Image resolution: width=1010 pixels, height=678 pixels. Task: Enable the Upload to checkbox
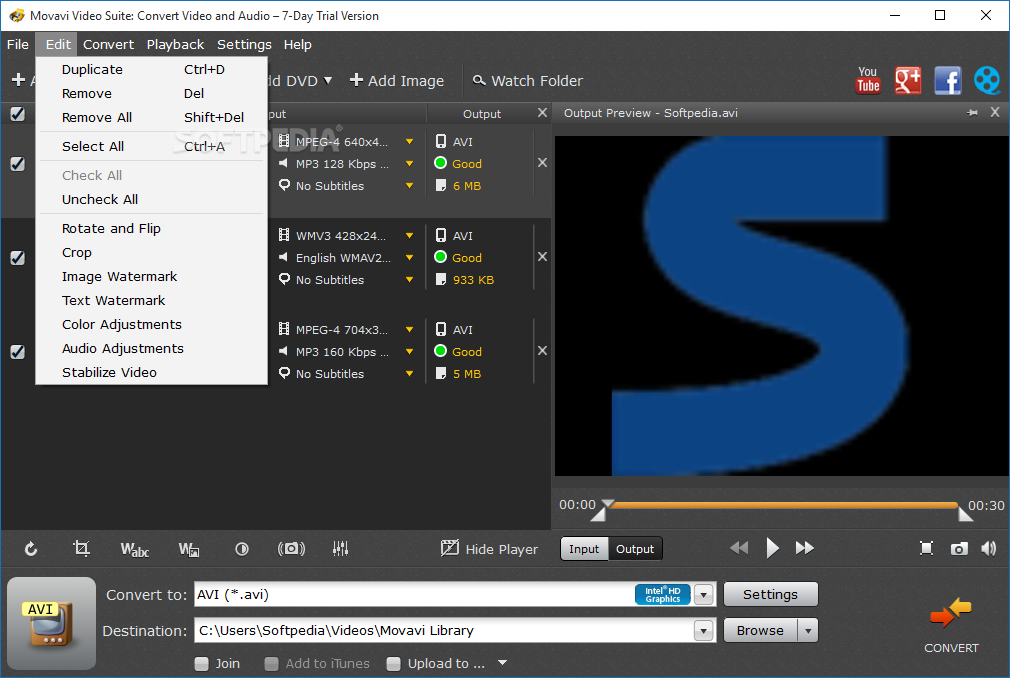coord(394,663)
